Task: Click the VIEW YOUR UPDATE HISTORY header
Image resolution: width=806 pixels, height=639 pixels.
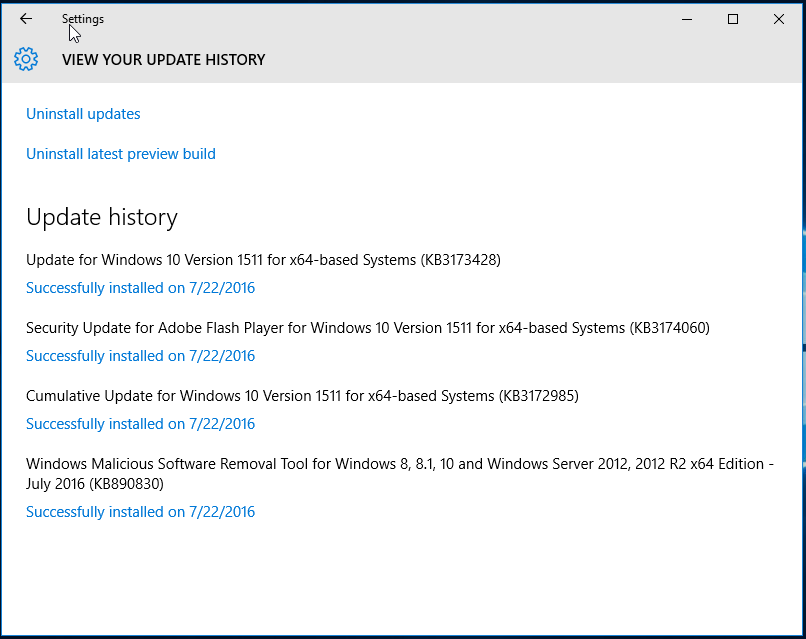Action: [163, 60]
